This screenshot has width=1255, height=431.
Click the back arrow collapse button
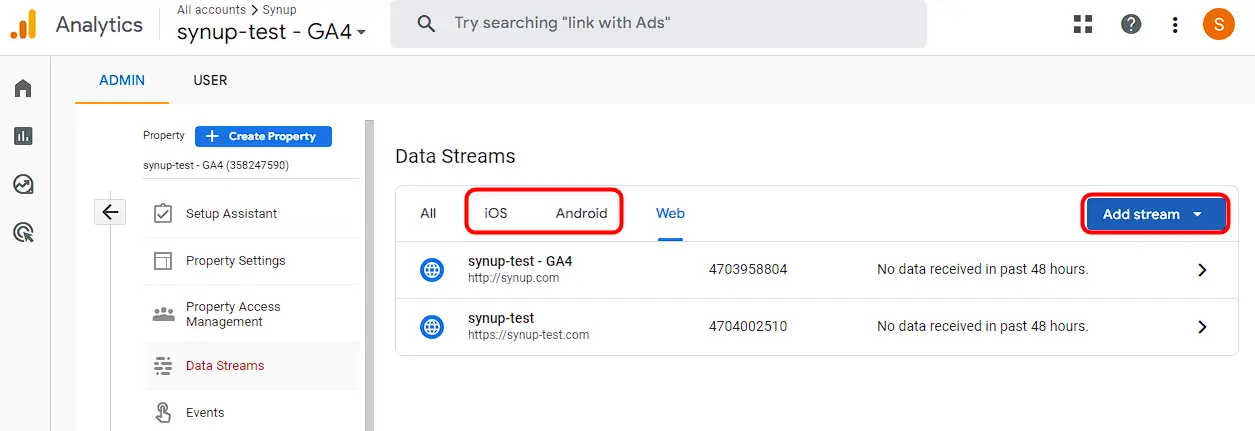coord(110,212)
